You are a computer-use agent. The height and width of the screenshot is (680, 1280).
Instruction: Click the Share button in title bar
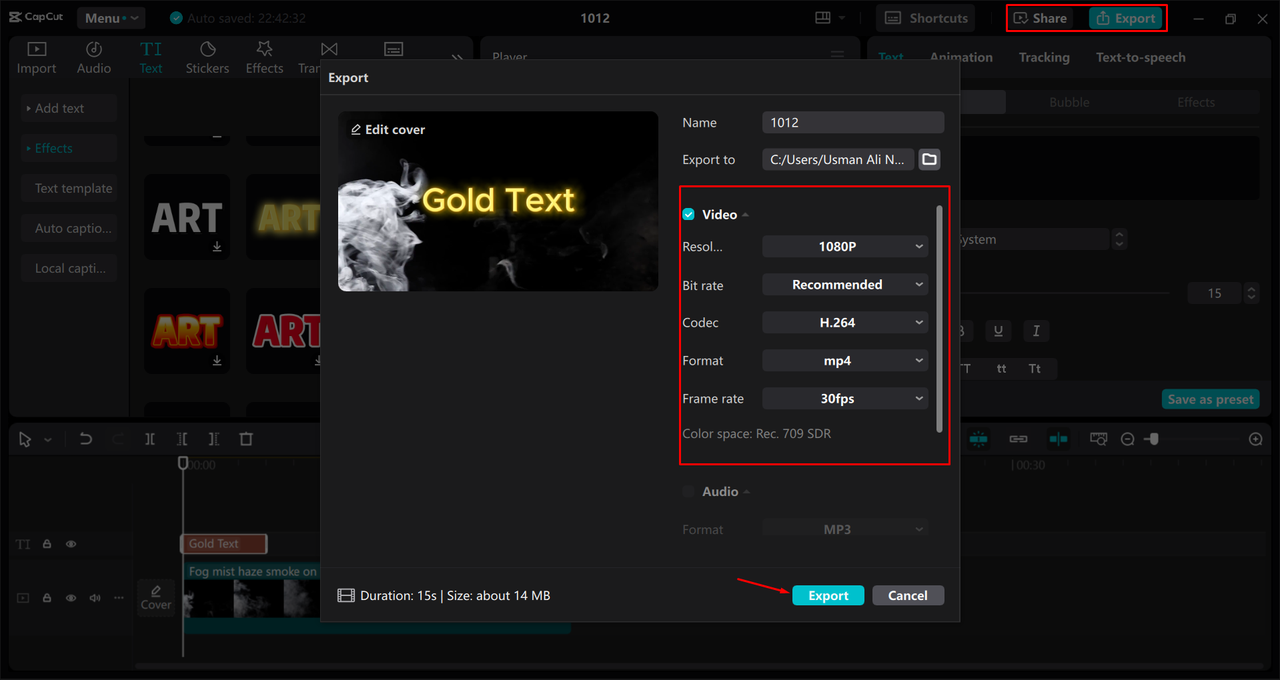click(1041, 18)
